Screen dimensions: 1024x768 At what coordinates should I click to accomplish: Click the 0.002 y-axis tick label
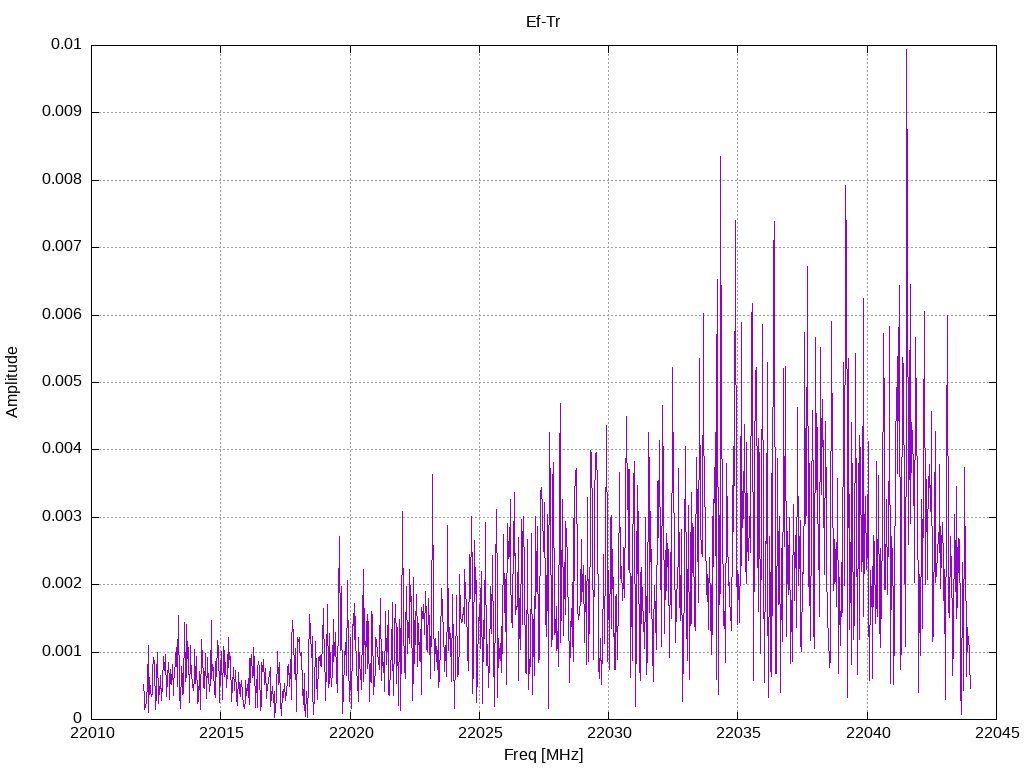coord(61,584)
